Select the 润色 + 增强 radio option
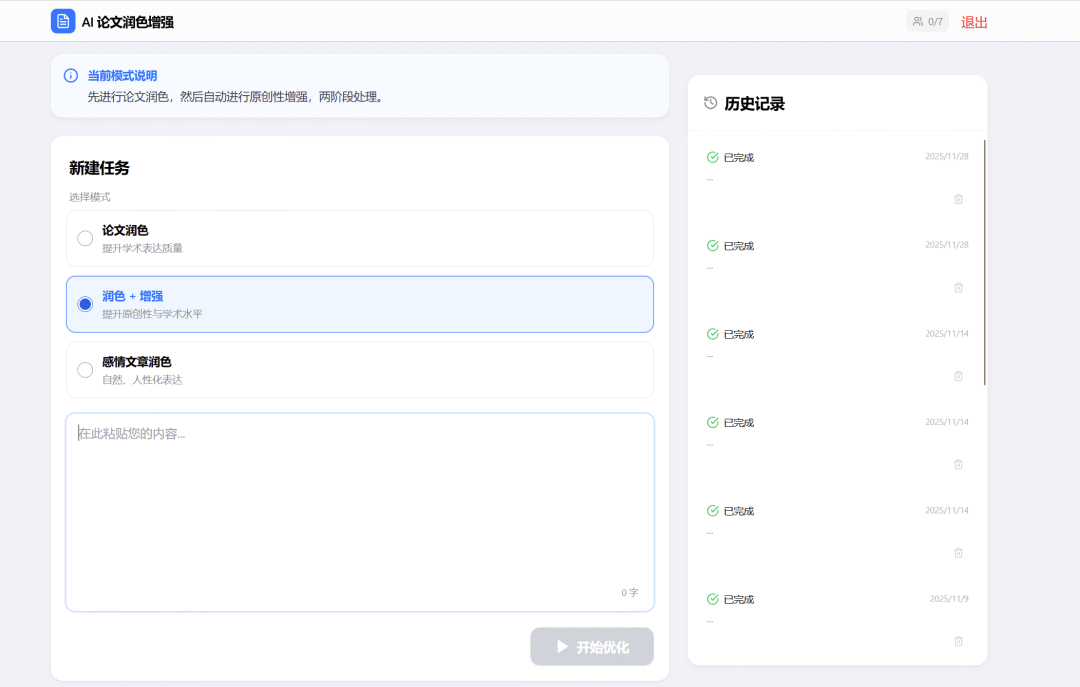 click(x=85, y=304)
